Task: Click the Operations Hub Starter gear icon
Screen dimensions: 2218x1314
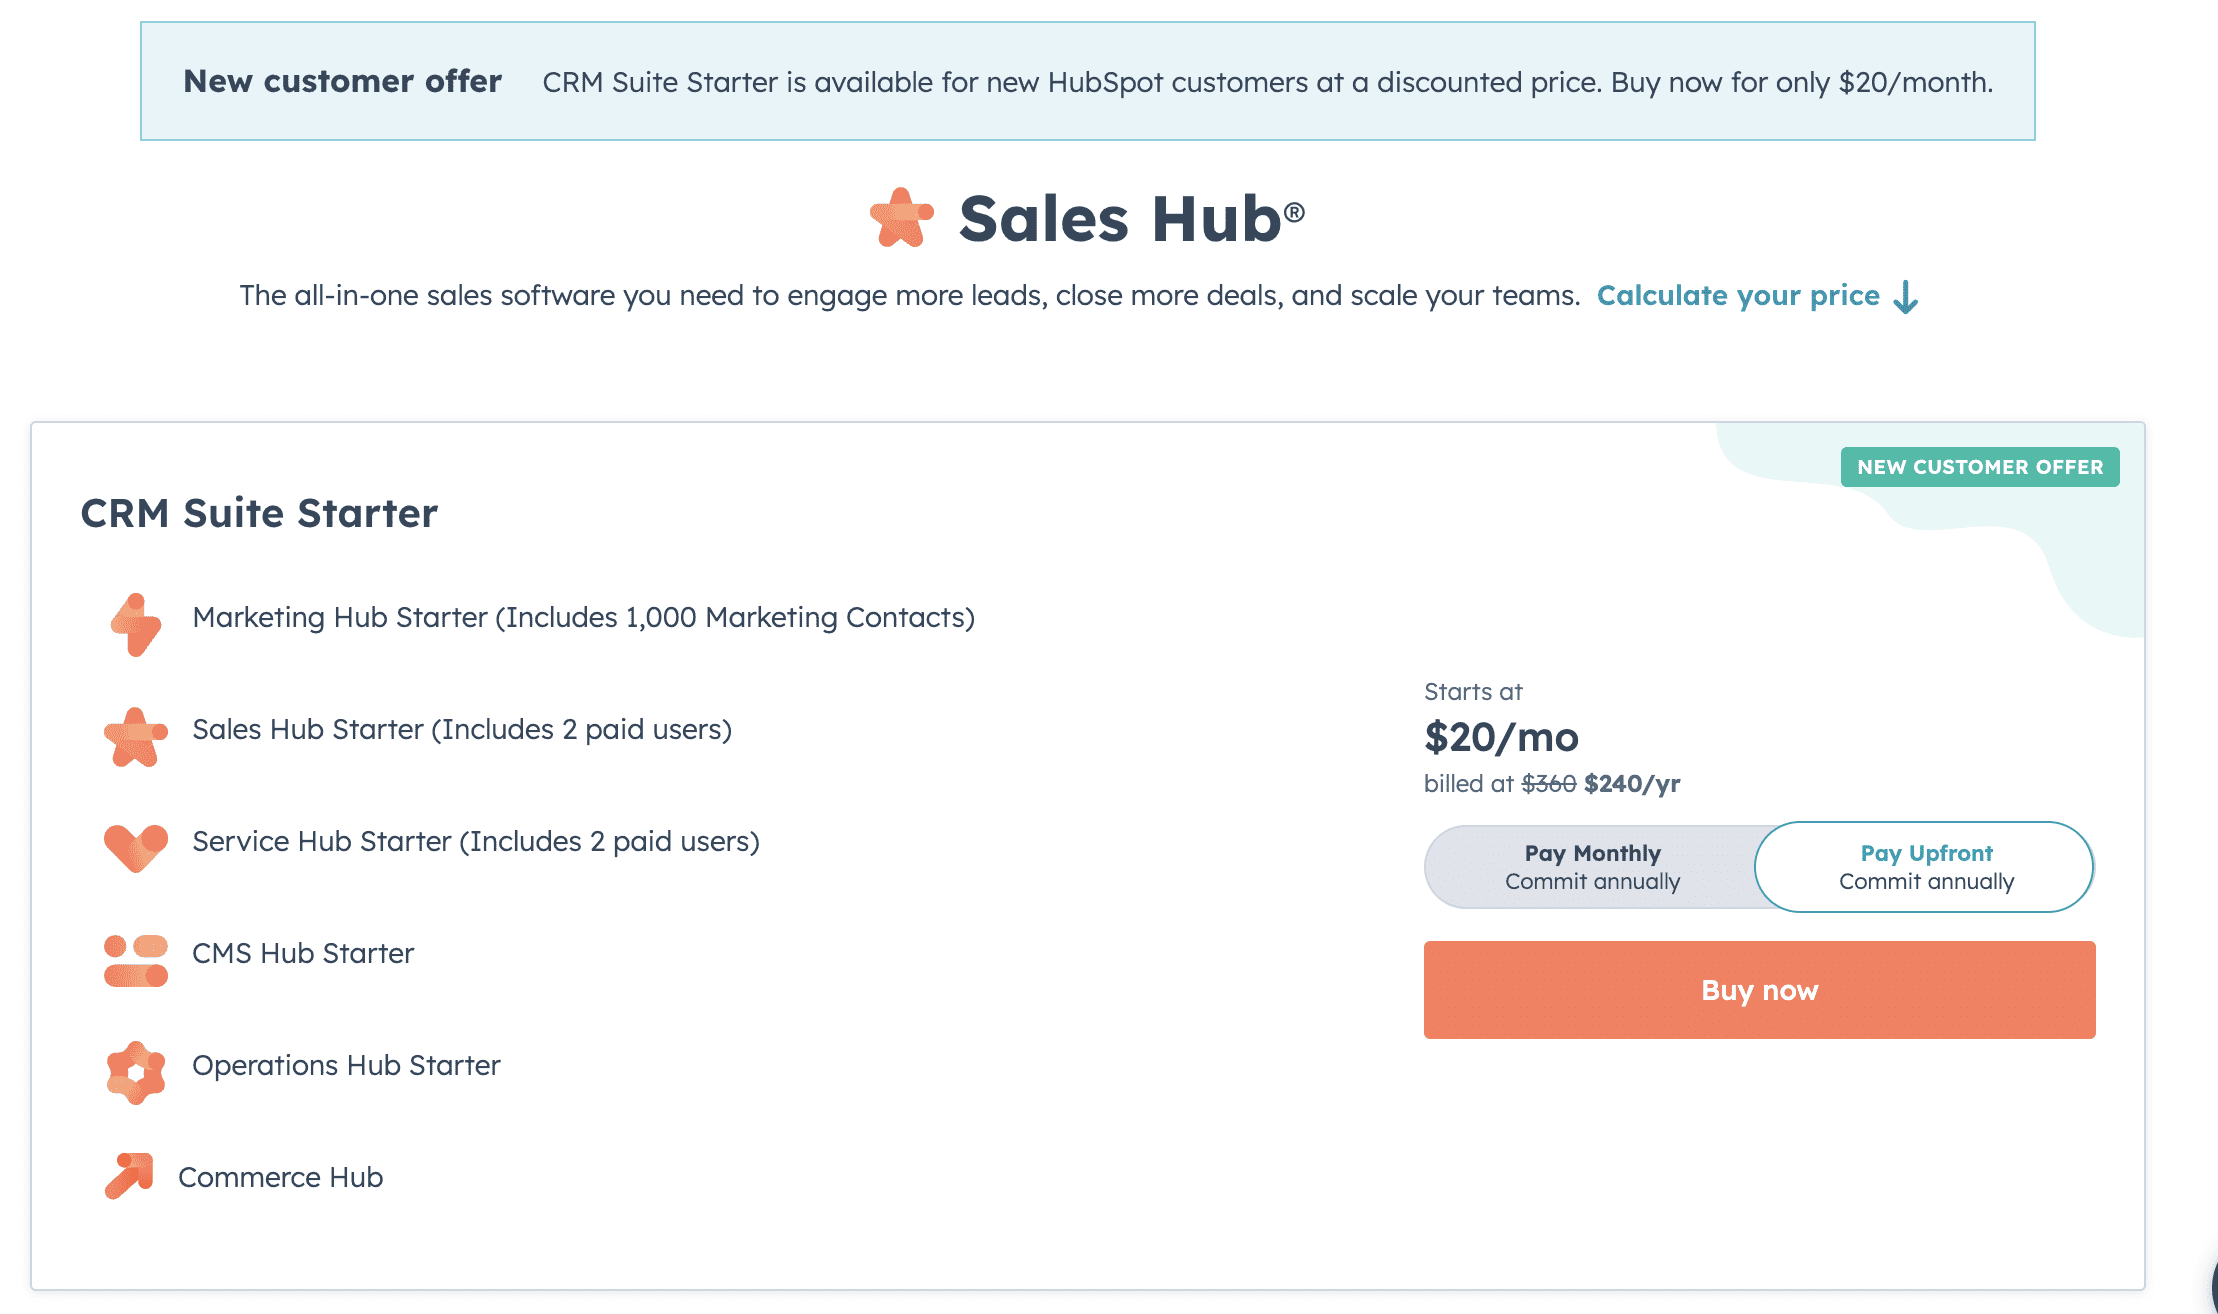Action: point(136,1073)
